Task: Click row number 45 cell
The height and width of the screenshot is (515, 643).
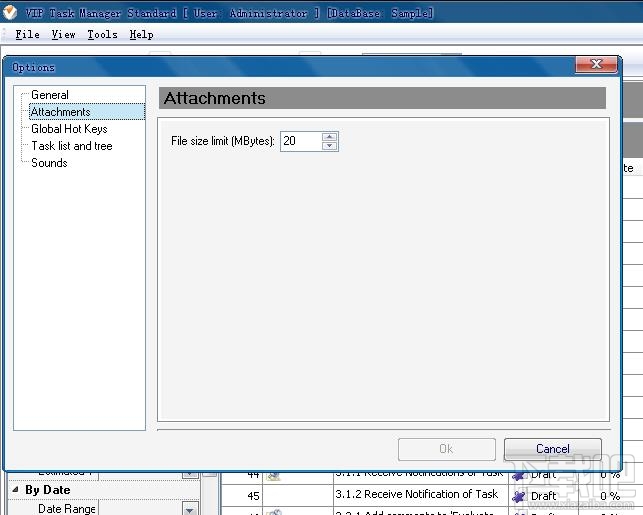Action: pyautogui.click(x=241, y=496)
